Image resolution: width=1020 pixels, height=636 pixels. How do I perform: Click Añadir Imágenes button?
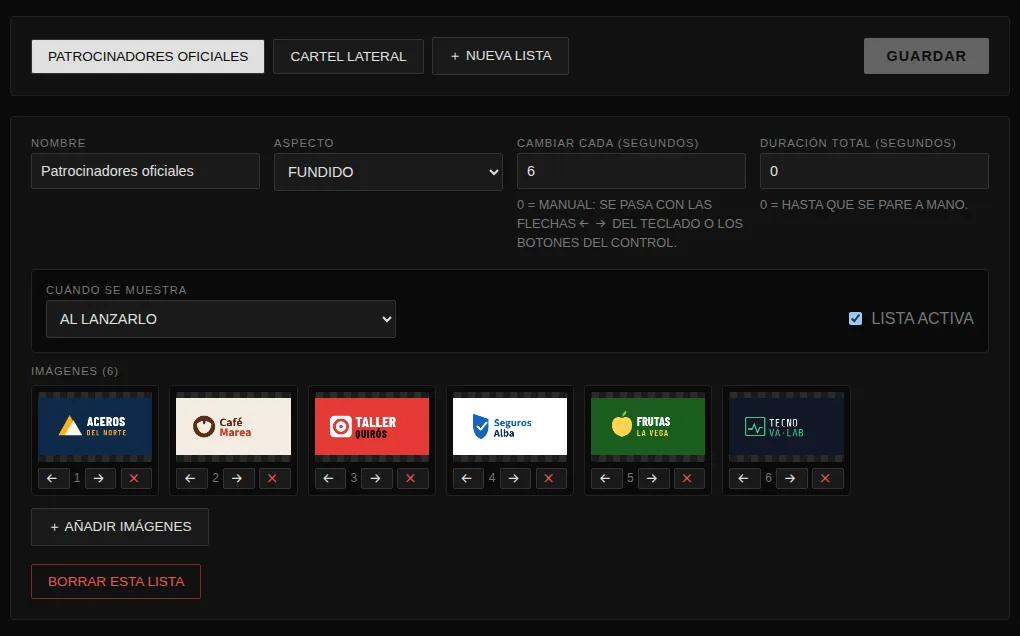point(120,527)
